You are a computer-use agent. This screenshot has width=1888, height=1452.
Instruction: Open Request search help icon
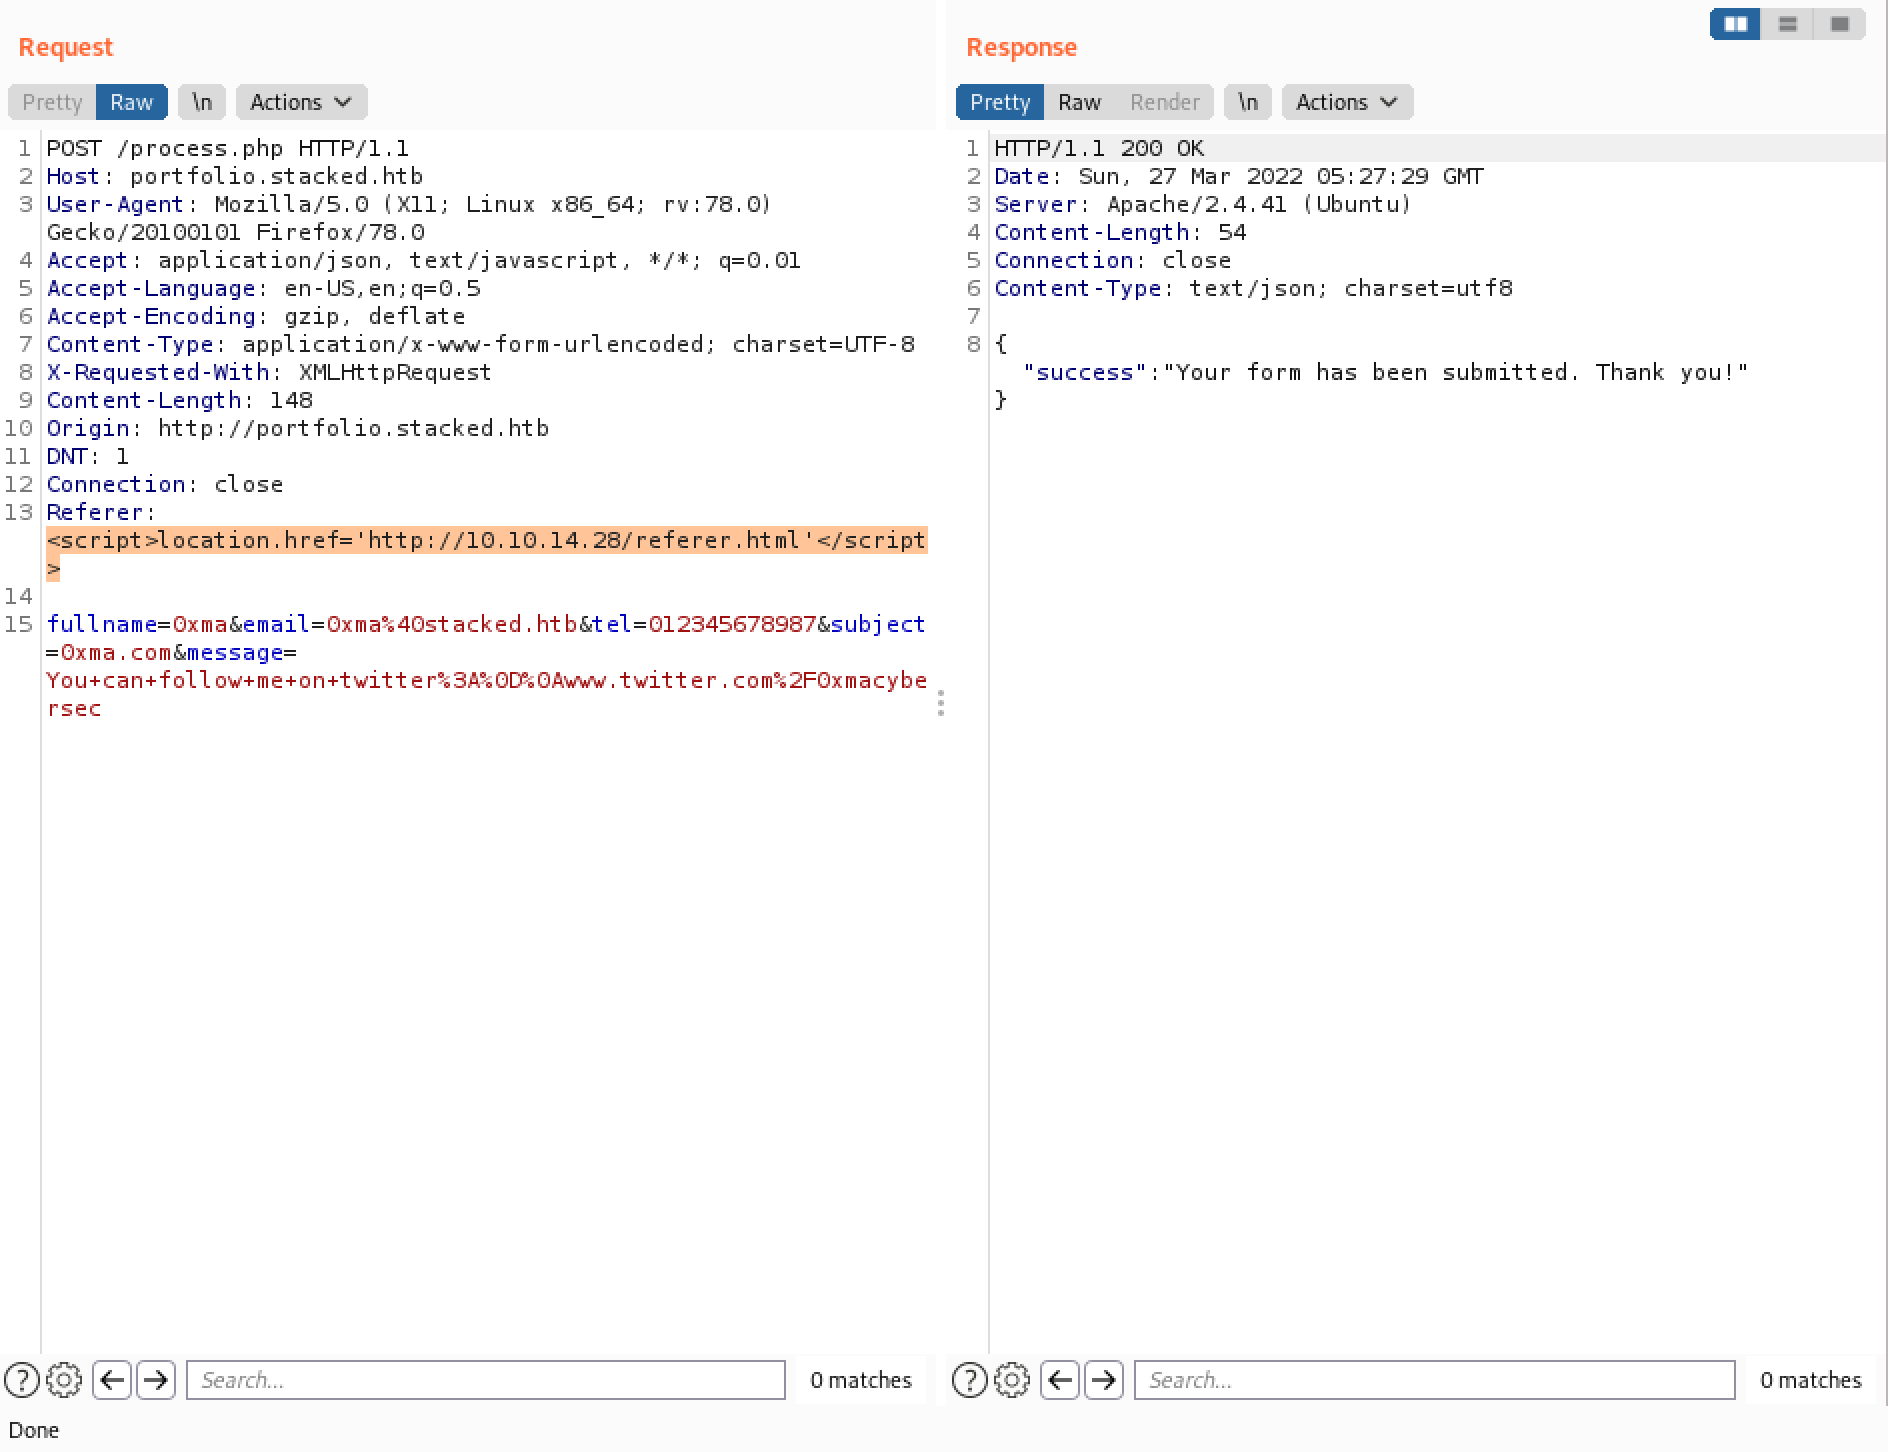click(22, 1380)
